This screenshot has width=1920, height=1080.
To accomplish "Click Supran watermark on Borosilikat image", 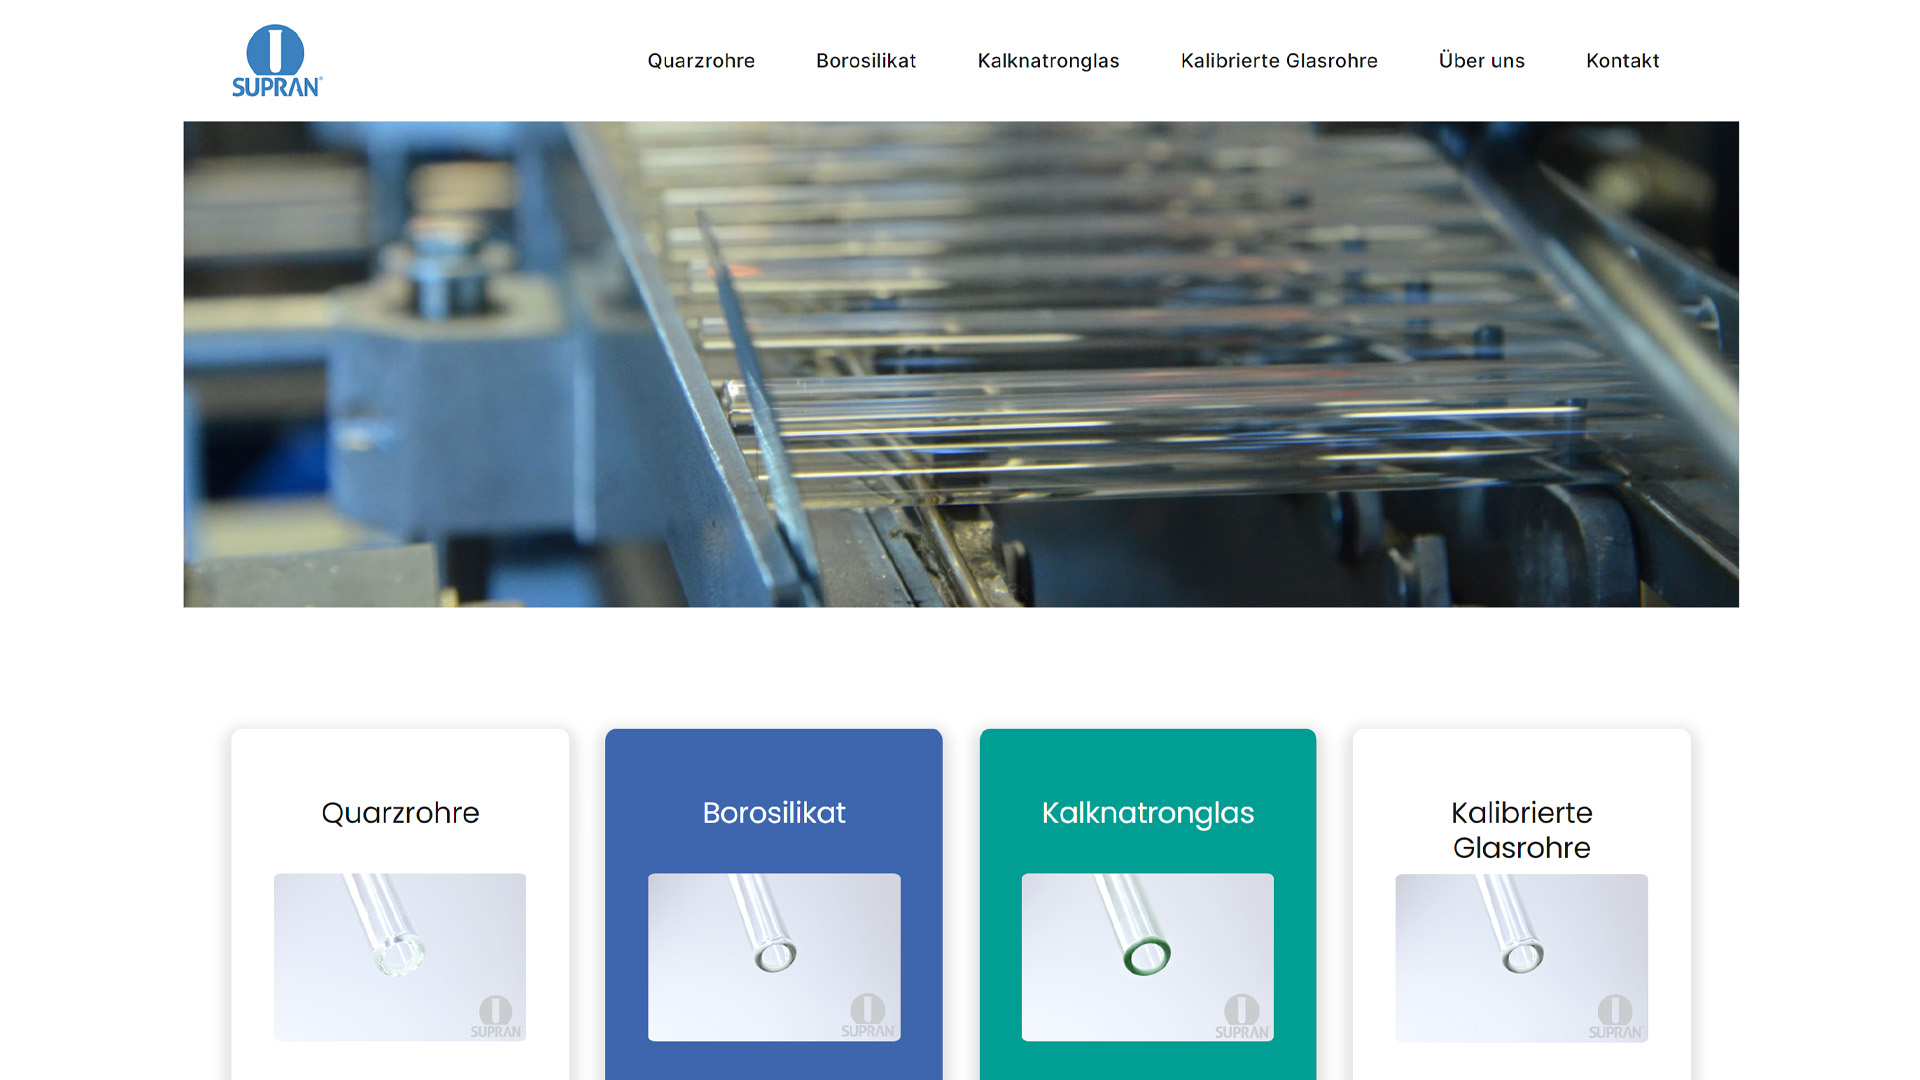I will point(868,1017).
